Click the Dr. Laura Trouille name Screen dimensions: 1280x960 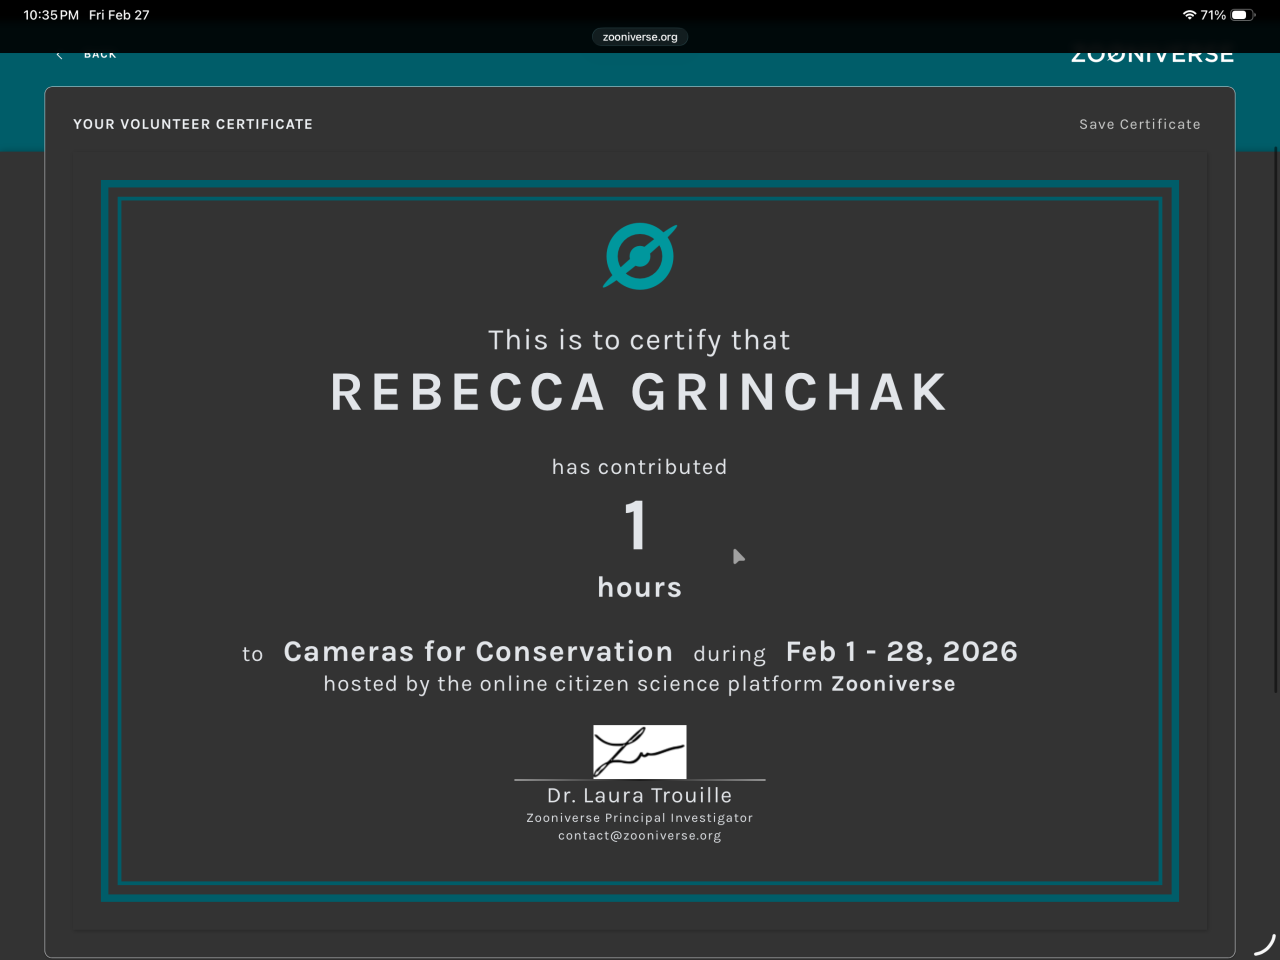tap(640, 796)
